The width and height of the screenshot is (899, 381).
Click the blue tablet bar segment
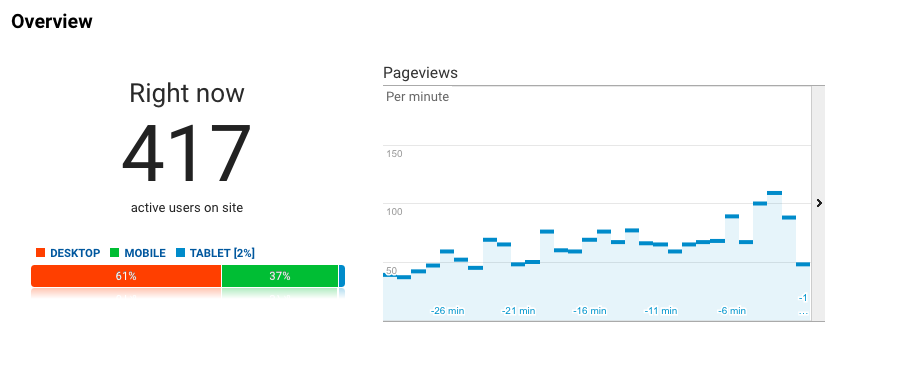[x=342, y=276]
